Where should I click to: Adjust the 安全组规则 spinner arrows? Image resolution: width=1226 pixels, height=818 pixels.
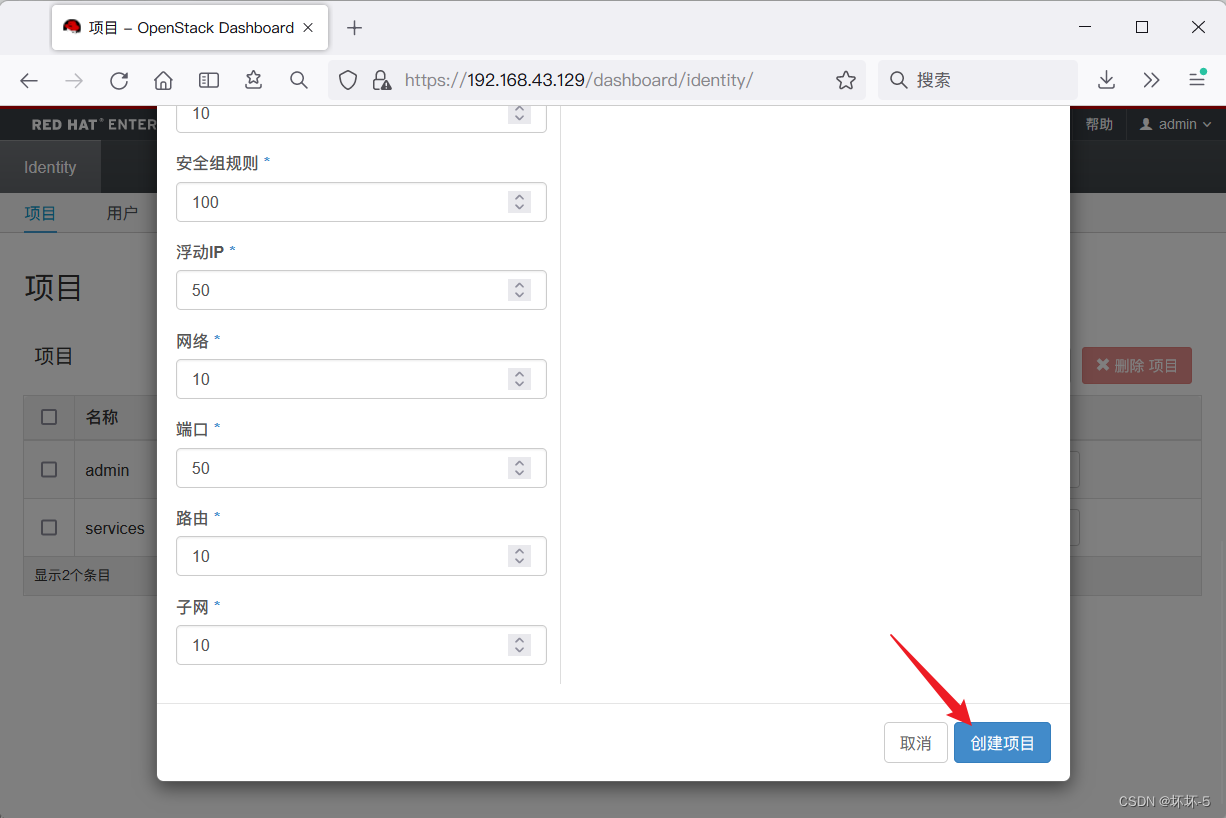click(x=519, y=202)
